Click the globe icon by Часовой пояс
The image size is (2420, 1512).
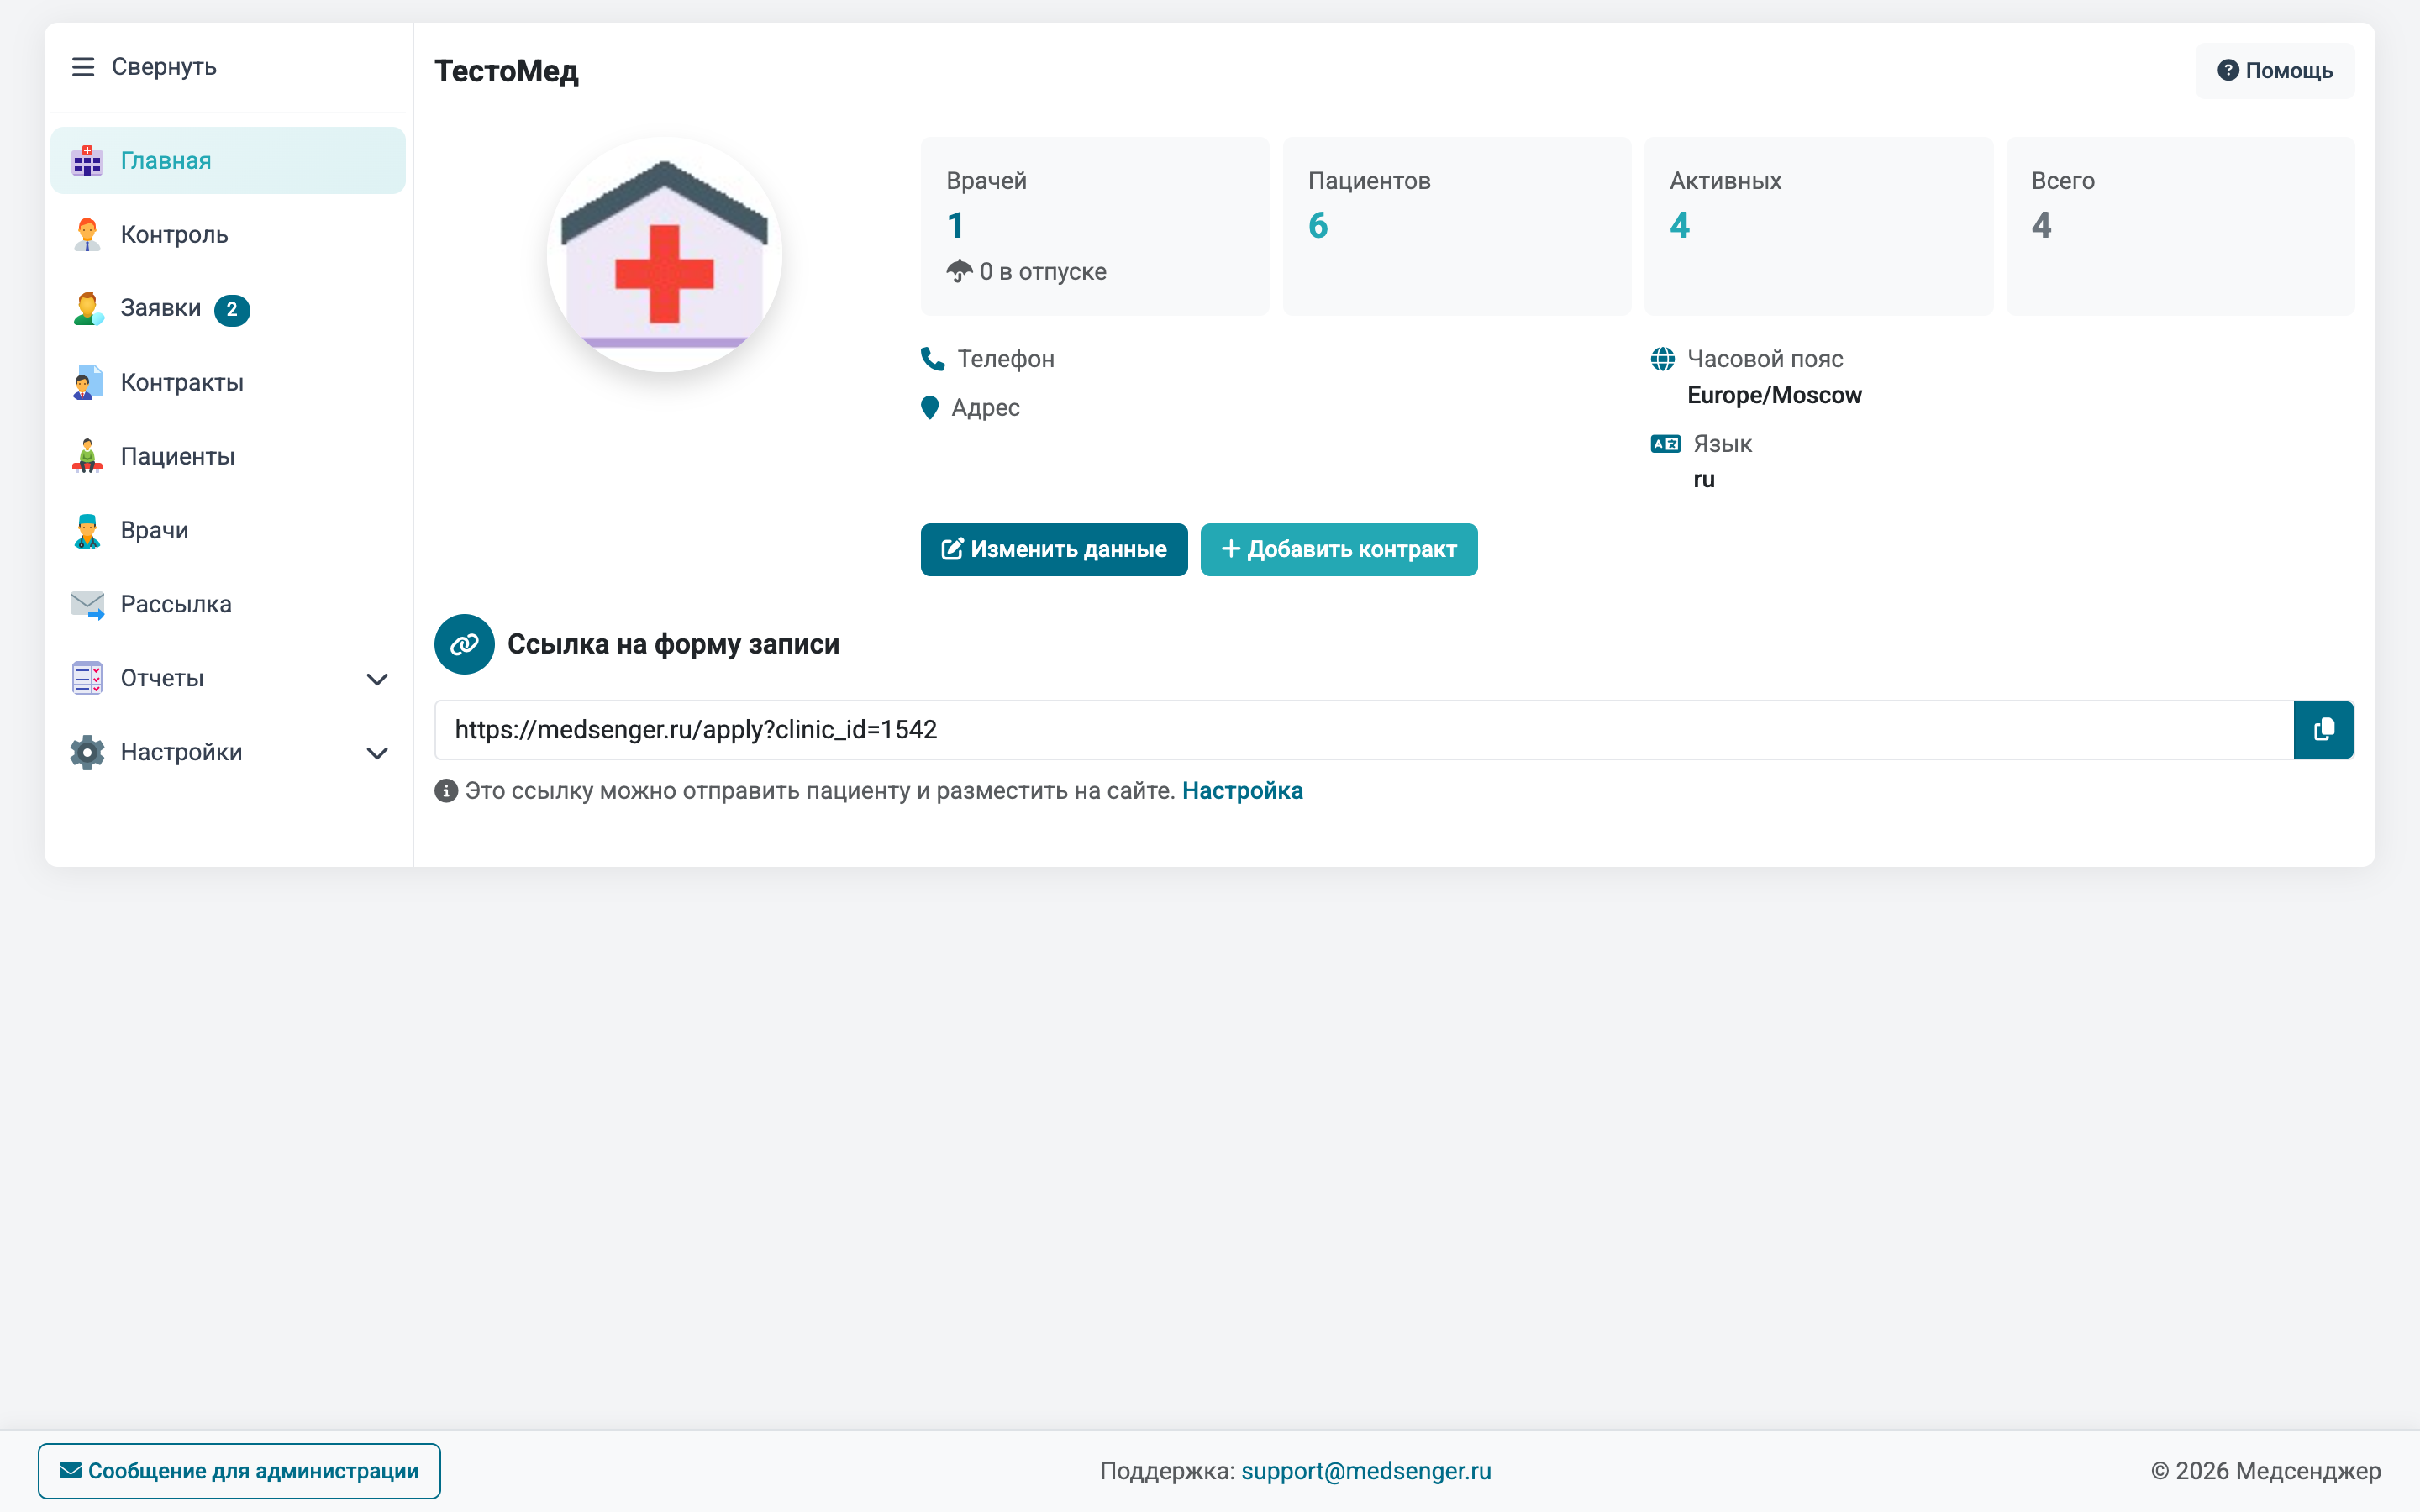(1663, 358)
